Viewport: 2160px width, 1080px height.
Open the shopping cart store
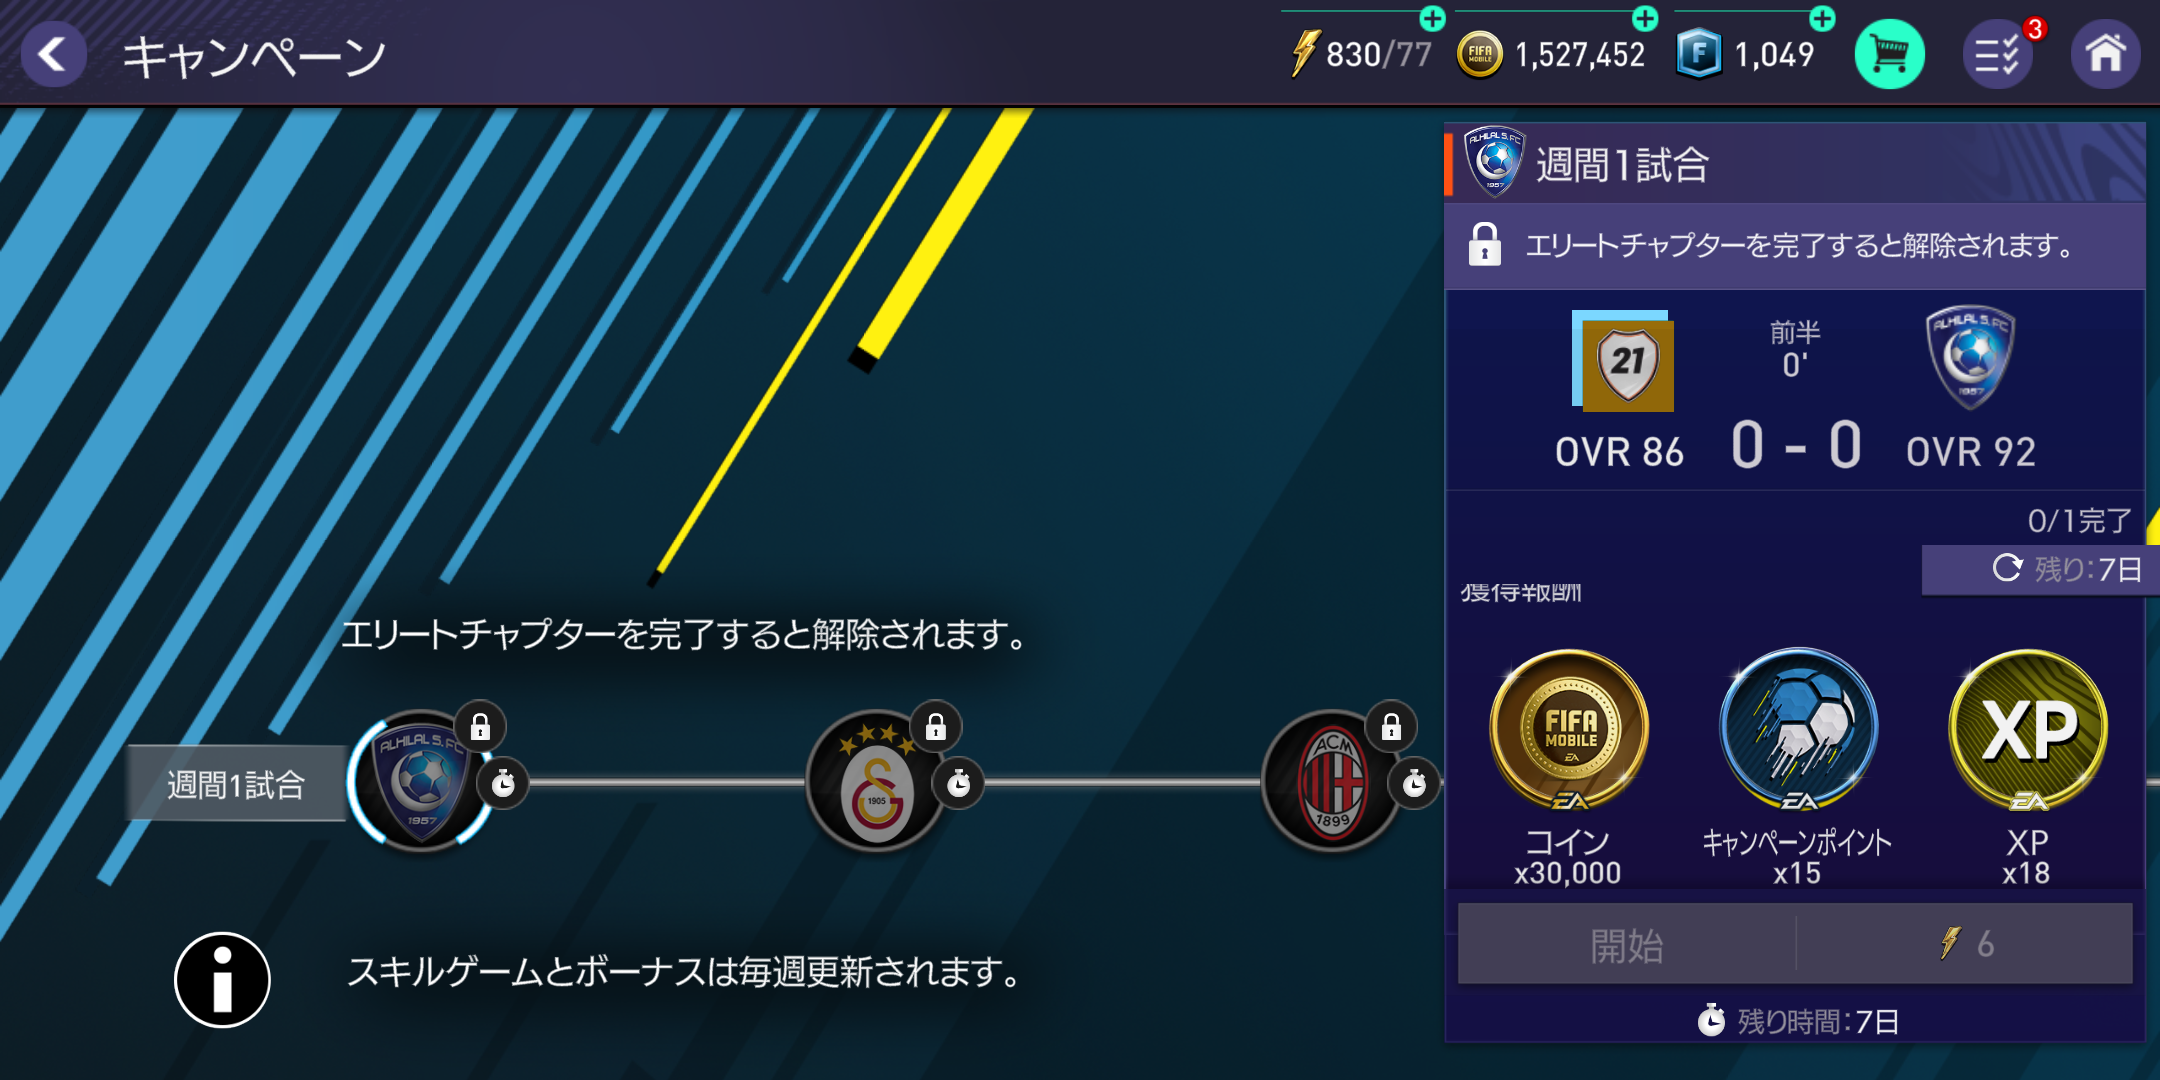coord(1889,54)
